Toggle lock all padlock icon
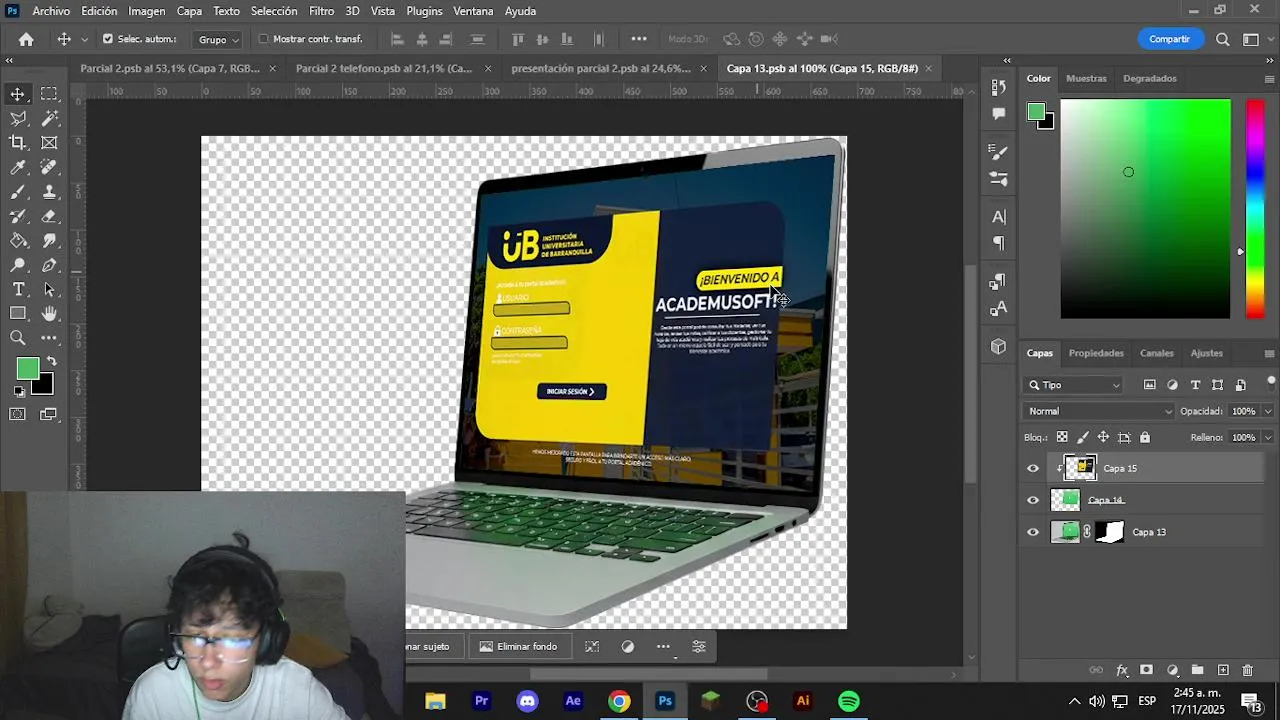 (x=1145, y=437)
